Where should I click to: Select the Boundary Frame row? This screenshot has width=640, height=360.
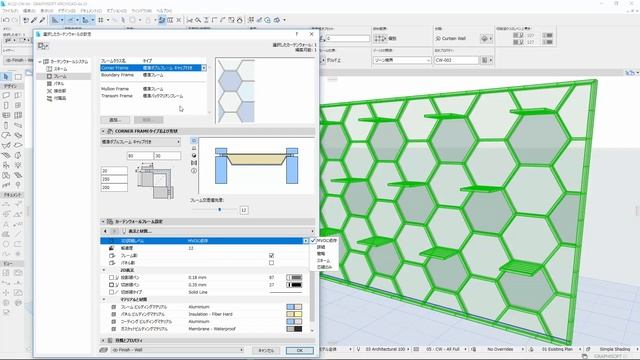pyautogui.click(x=153, y=75)
